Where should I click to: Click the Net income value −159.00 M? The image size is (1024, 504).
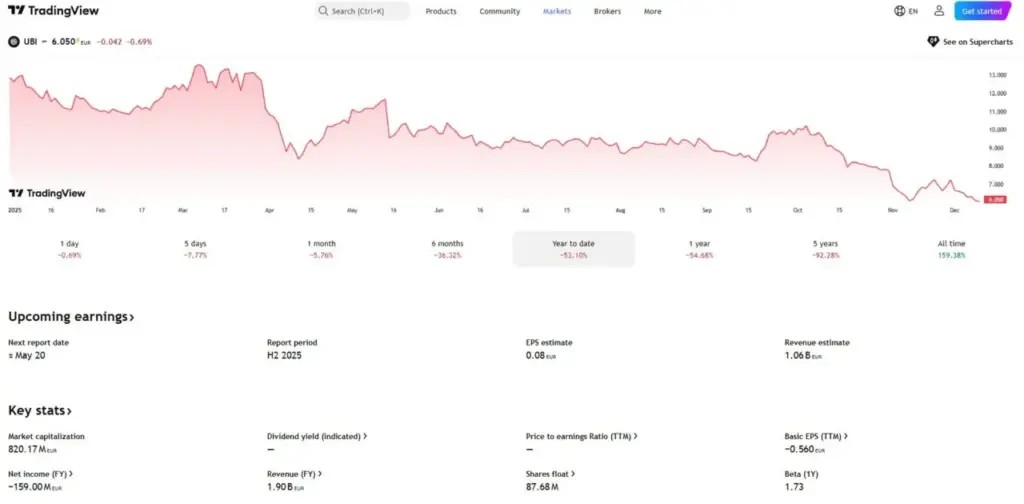[35, 487]
